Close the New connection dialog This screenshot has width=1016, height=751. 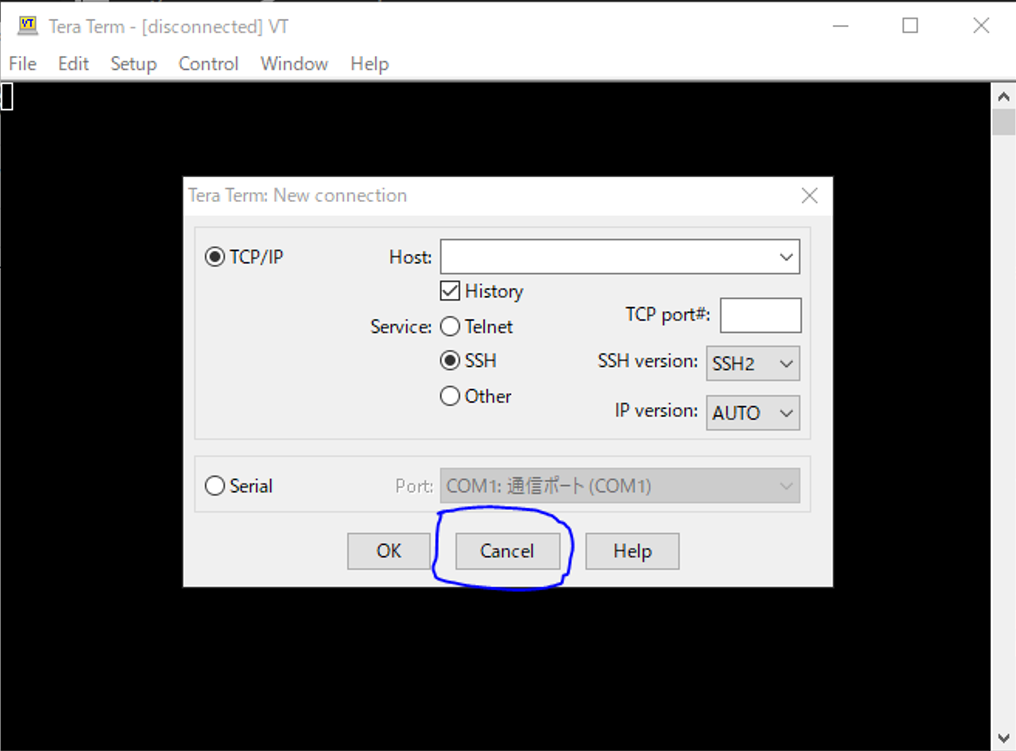click(809, 196)
